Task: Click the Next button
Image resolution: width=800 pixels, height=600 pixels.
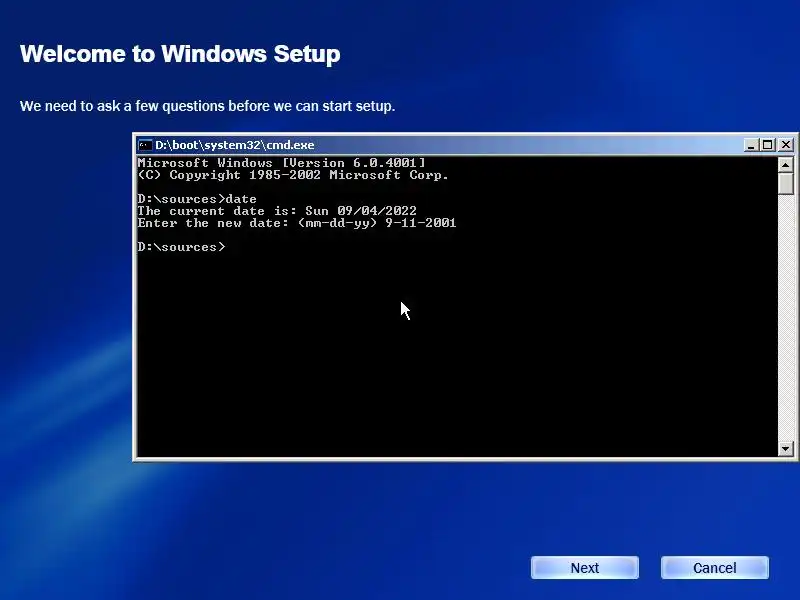Action: (585, 568)
